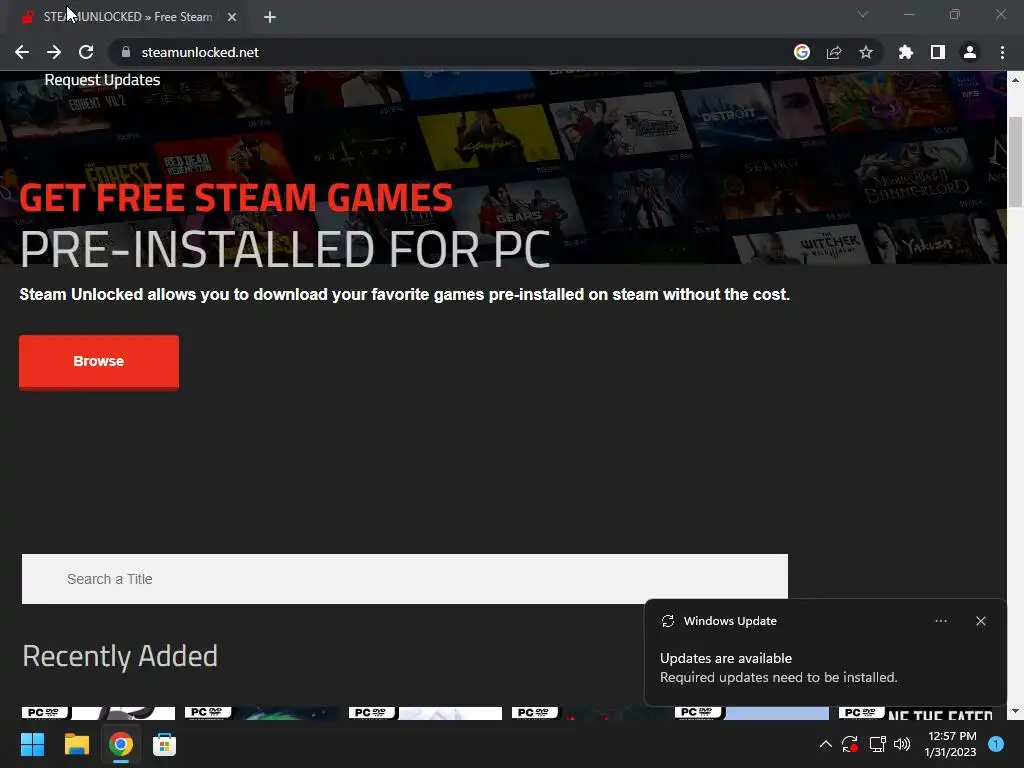Focus the Search a Title field
Screen dimensions: 1024x768
pyautogui.click(x=405, y=579)
